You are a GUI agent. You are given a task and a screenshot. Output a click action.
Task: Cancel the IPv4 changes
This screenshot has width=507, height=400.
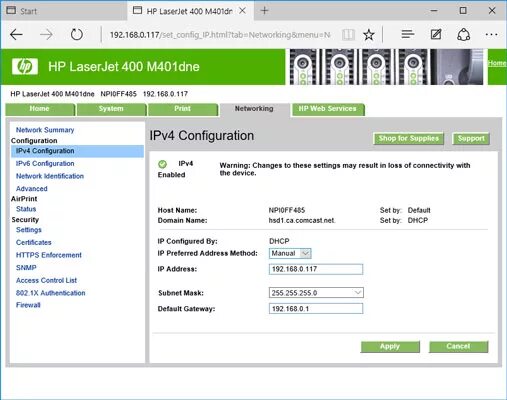point(458,347)
